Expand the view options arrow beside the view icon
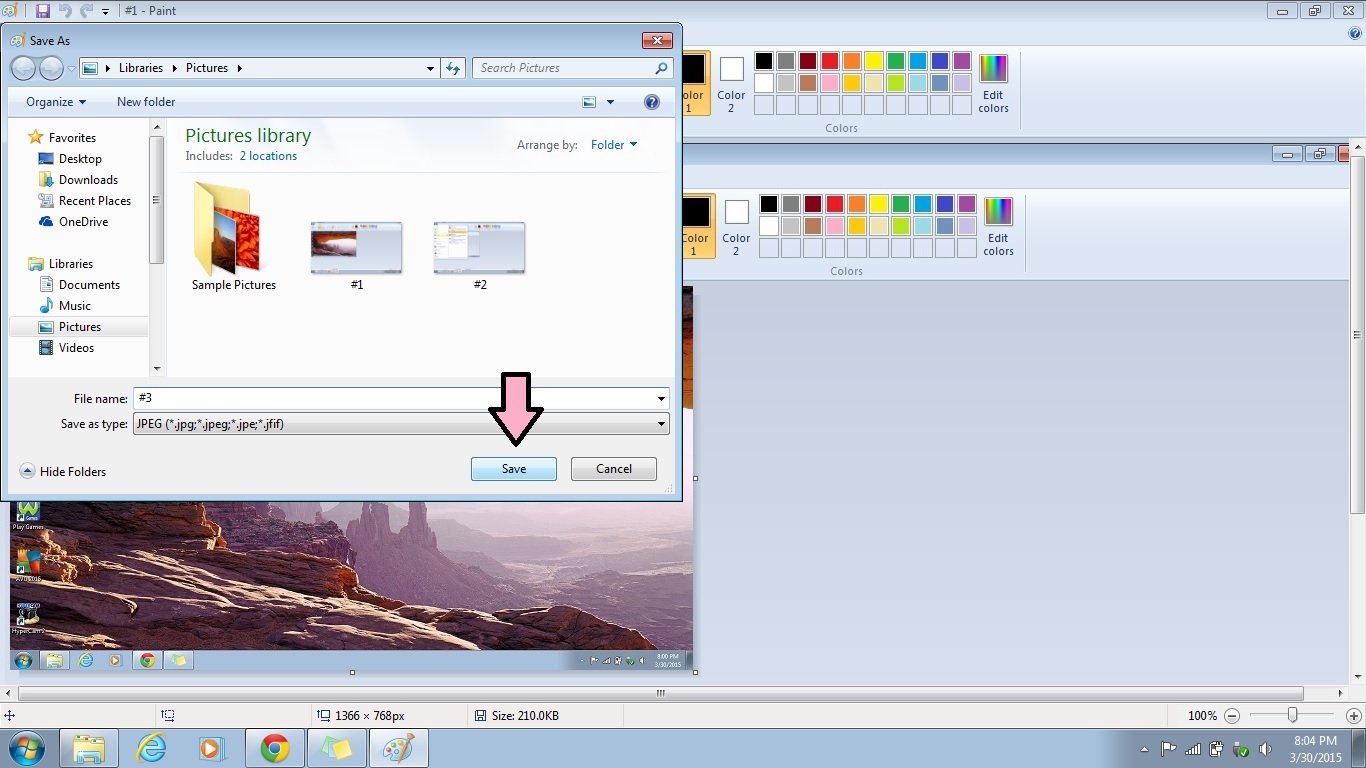Viewport: 1366px width, 768px height. 610,102
